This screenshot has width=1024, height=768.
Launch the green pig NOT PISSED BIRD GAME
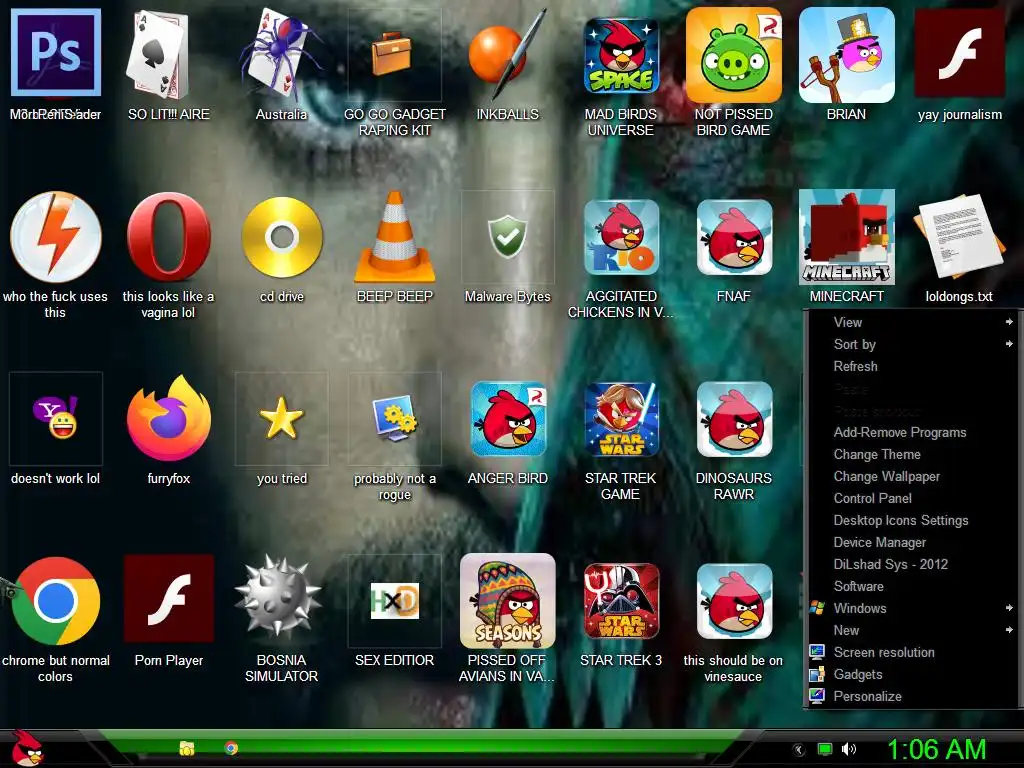[x=733, y=55]
